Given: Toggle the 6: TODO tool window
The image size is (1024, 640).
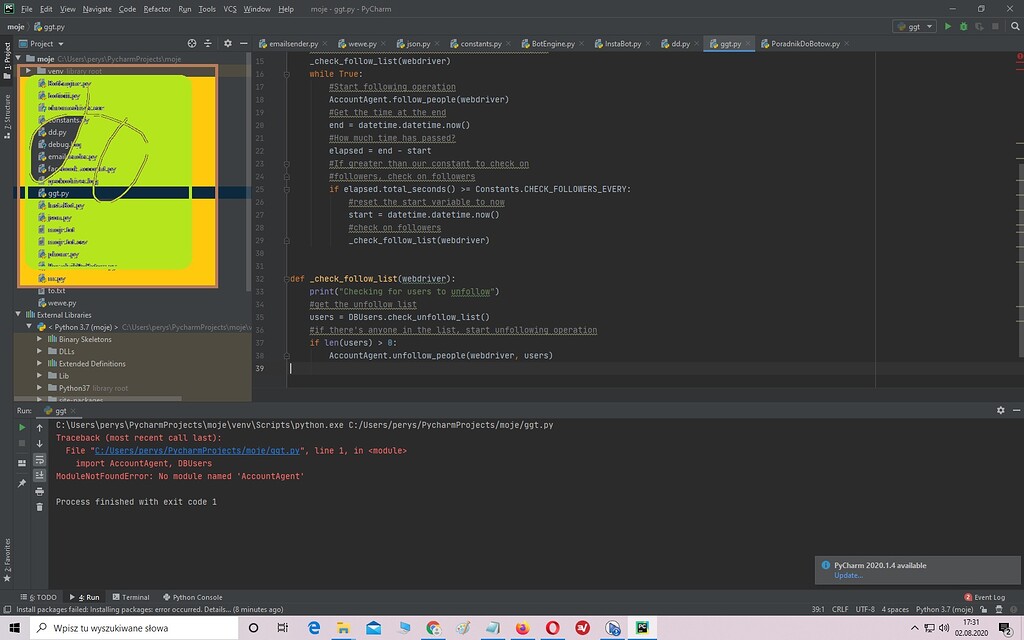Looking at the screenshot, I should (x=39, y=597).
